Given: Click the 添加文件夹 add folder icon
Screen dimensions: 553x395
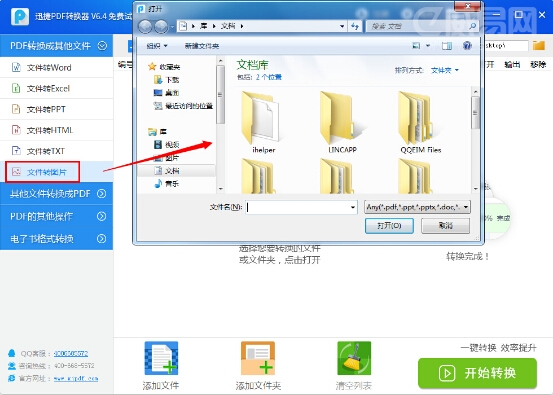Looking at the screenshot, I should click(258, 358).
